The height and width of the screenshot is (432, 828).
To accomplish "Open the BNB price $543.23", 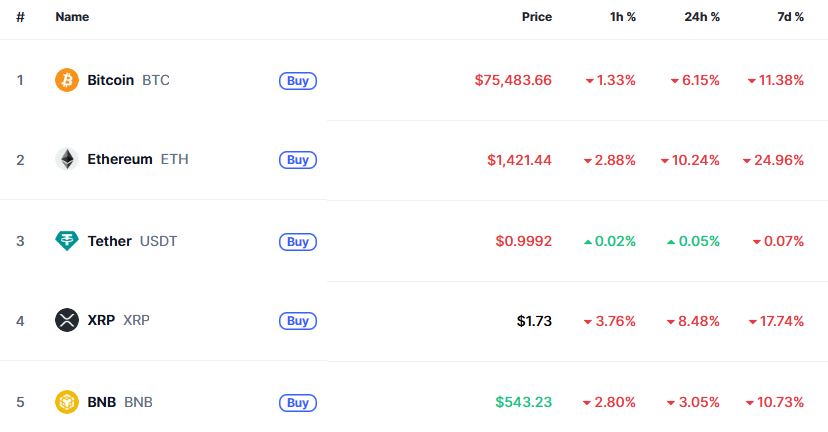I will tap(523, 402).
